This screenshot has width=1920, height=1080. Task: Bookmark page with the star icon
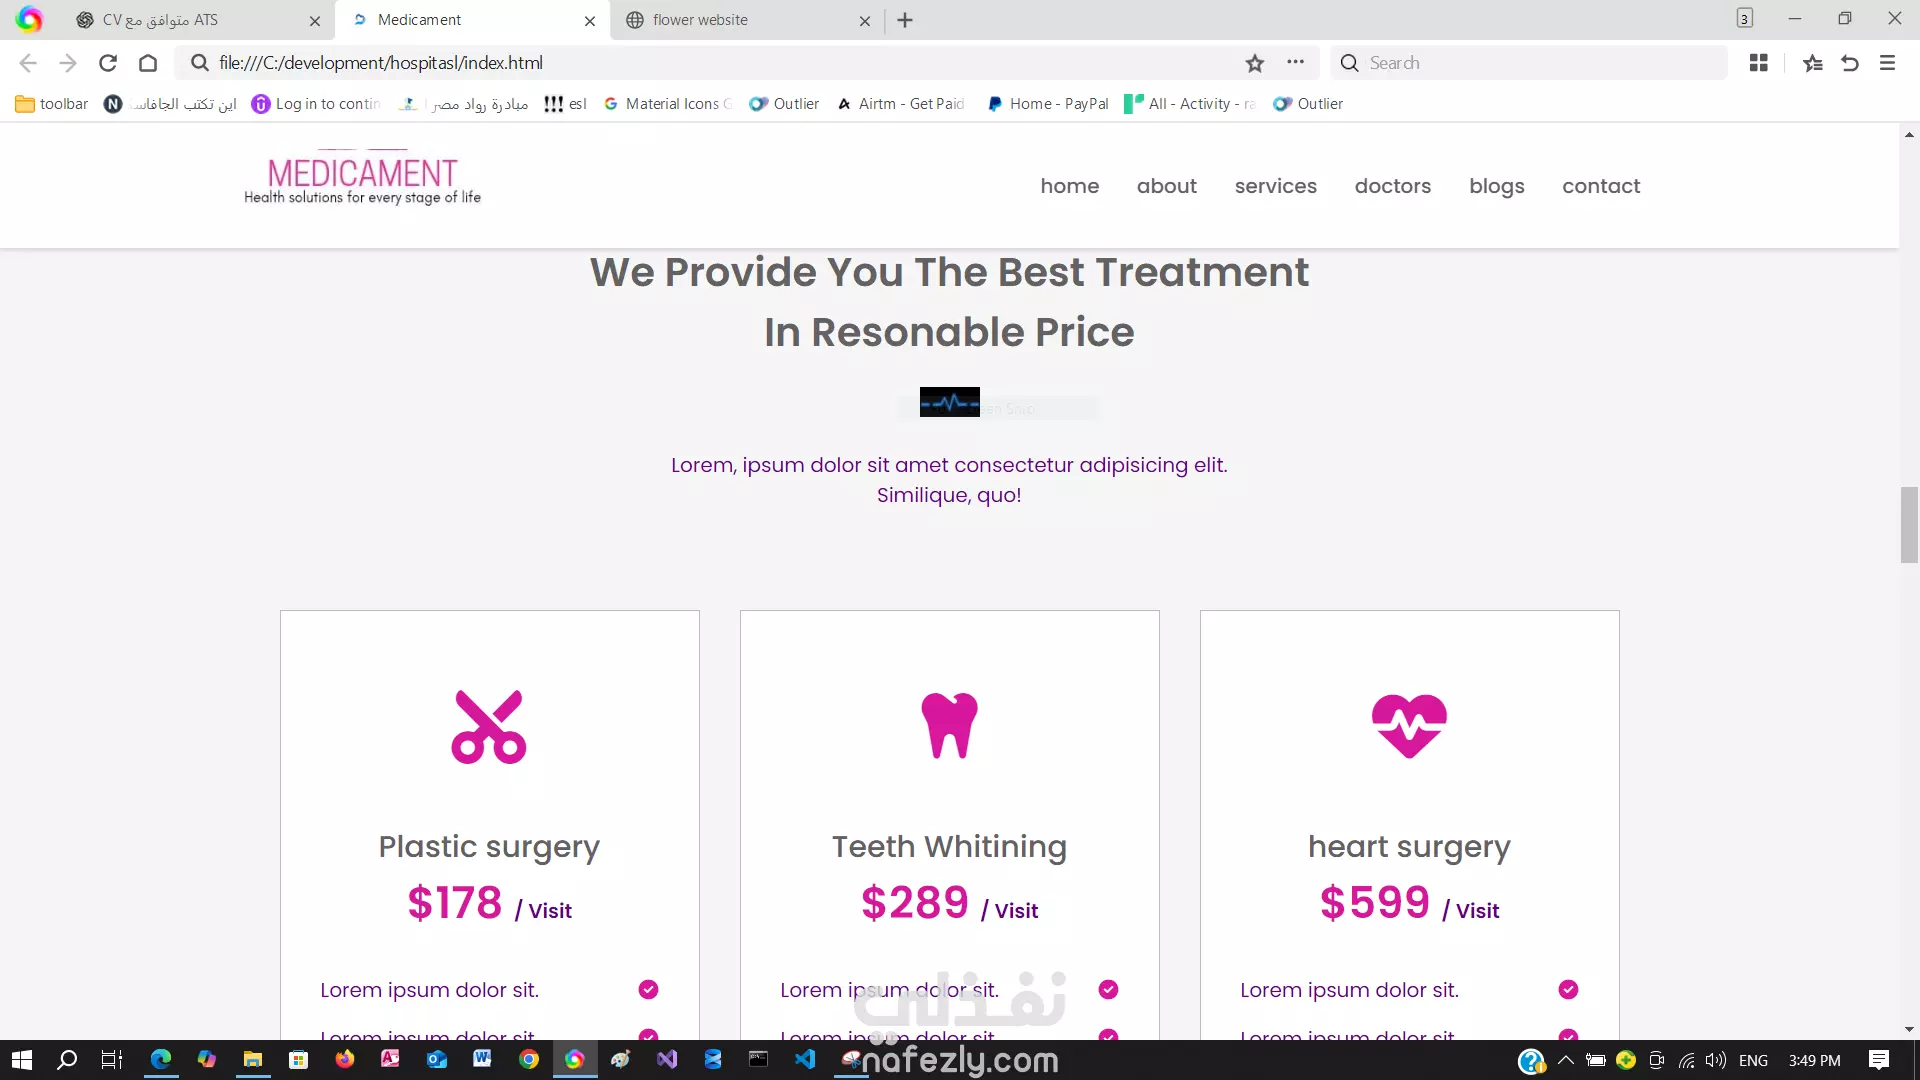pos(1254,63)
